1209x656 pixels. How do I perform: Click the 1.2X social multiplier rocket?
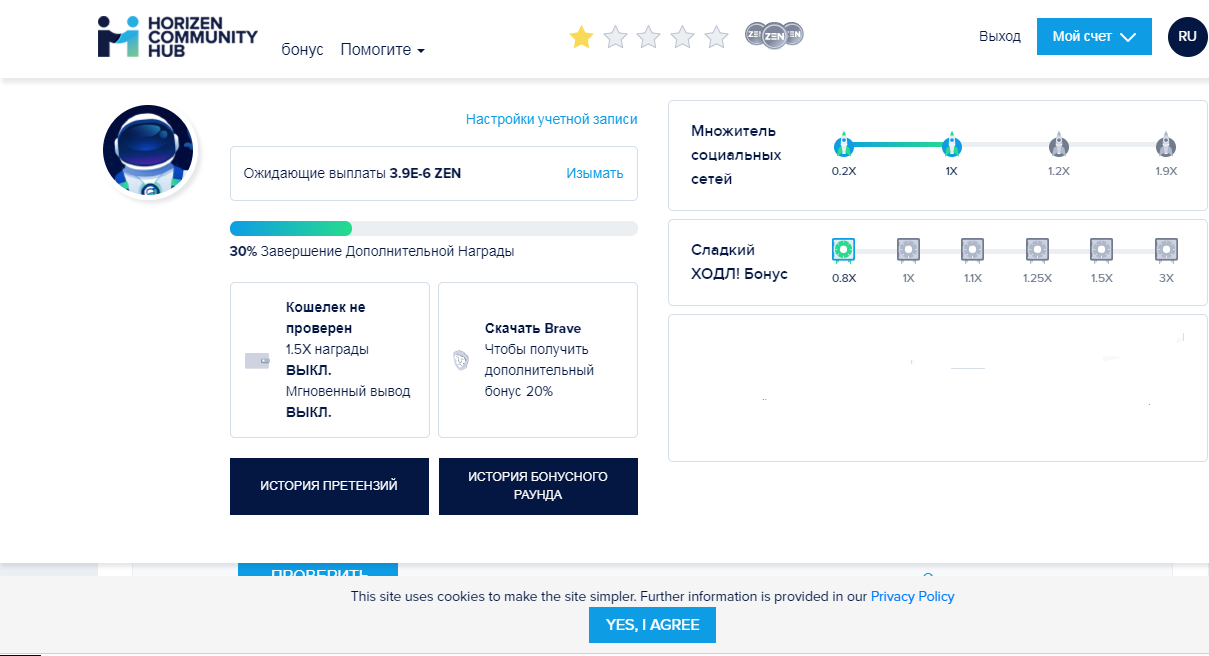[1059, 145]
